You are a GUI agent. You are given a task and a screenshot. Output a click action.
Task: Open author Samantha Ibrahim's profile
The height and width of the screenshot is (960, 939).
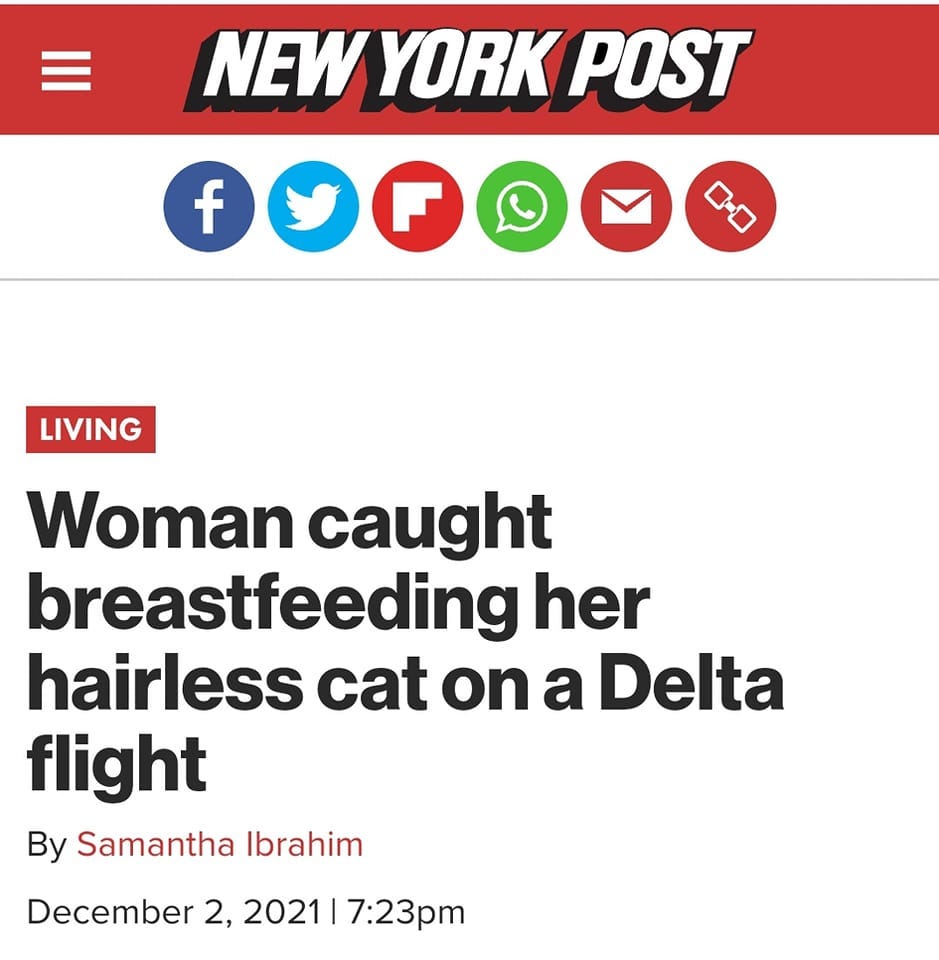click(x=222, y=843)
